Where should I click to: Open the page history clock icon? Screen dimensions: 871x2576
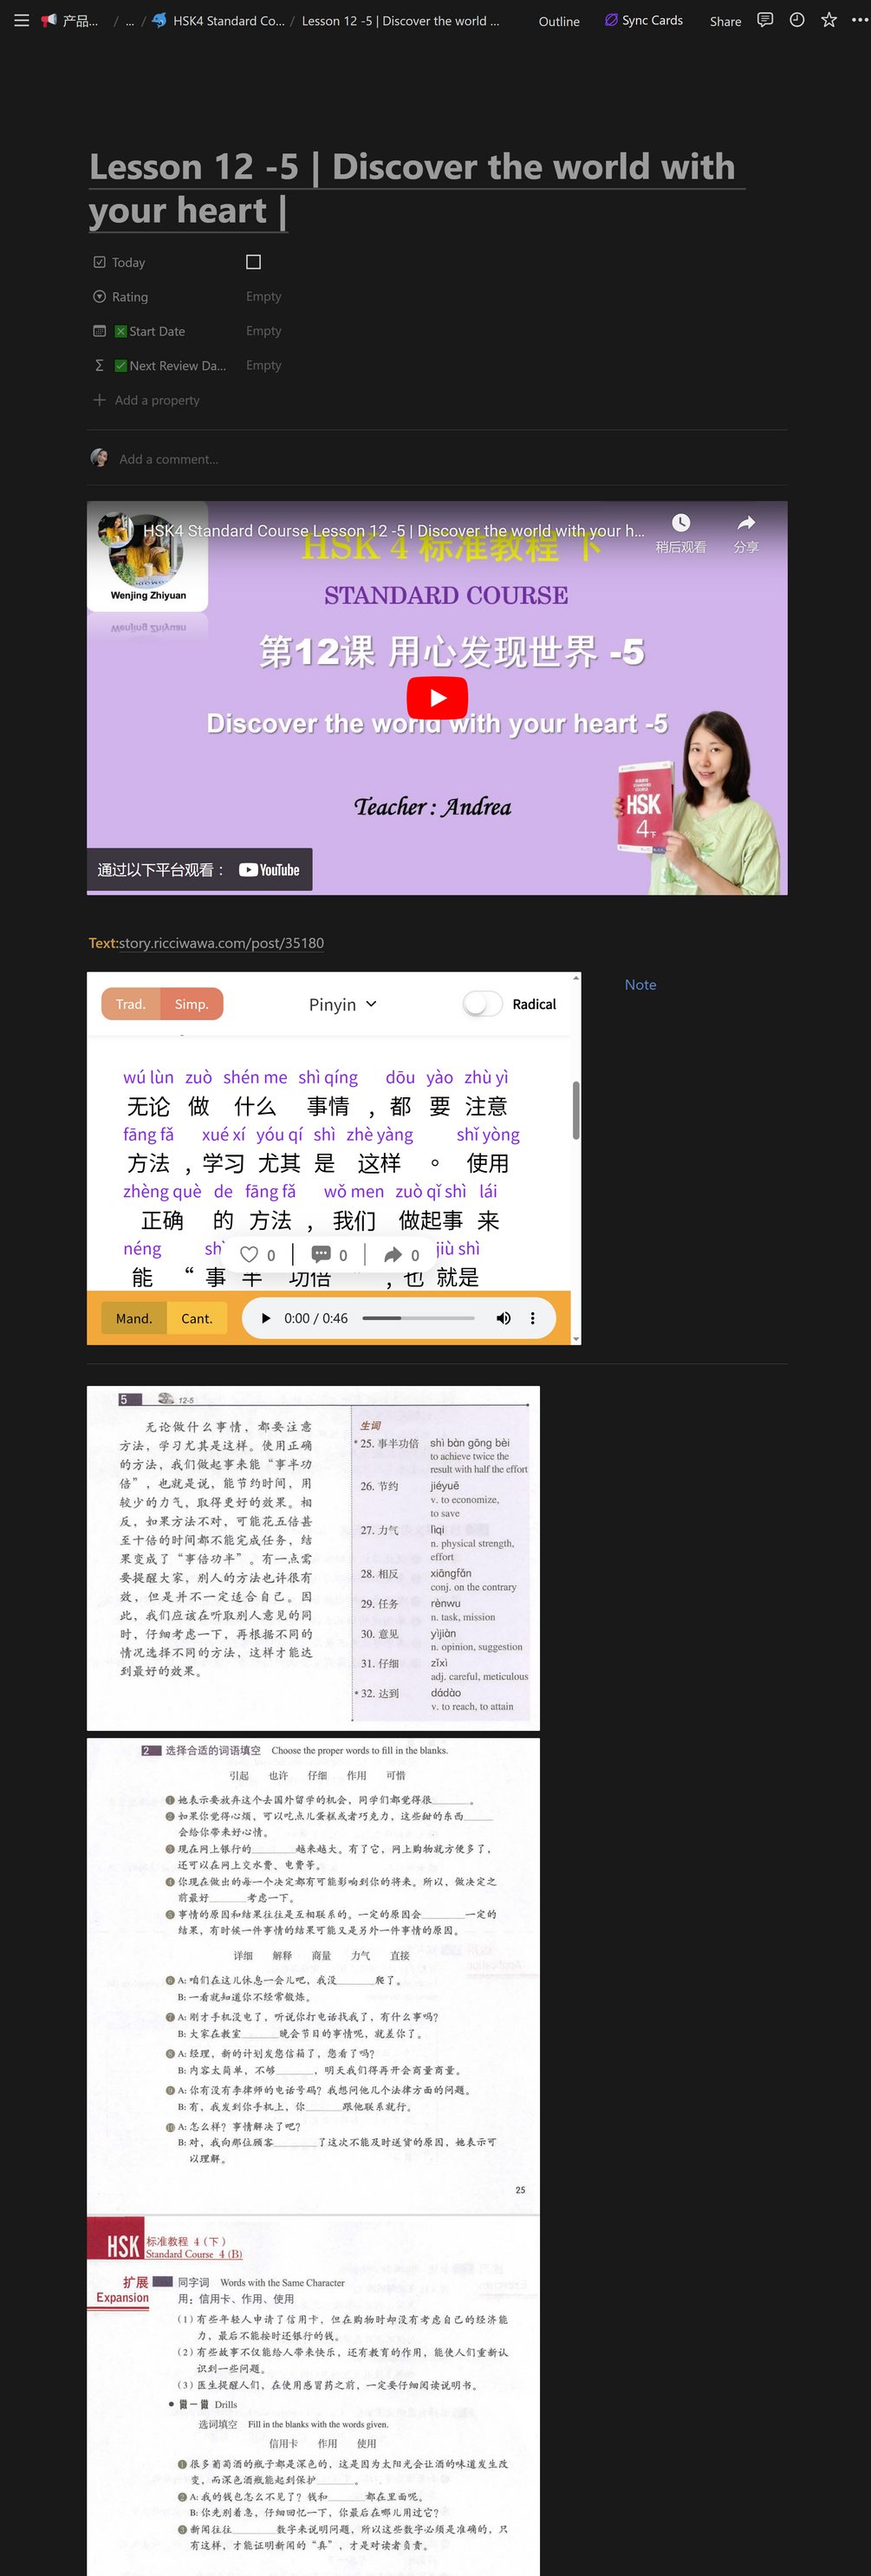(797, 20)
